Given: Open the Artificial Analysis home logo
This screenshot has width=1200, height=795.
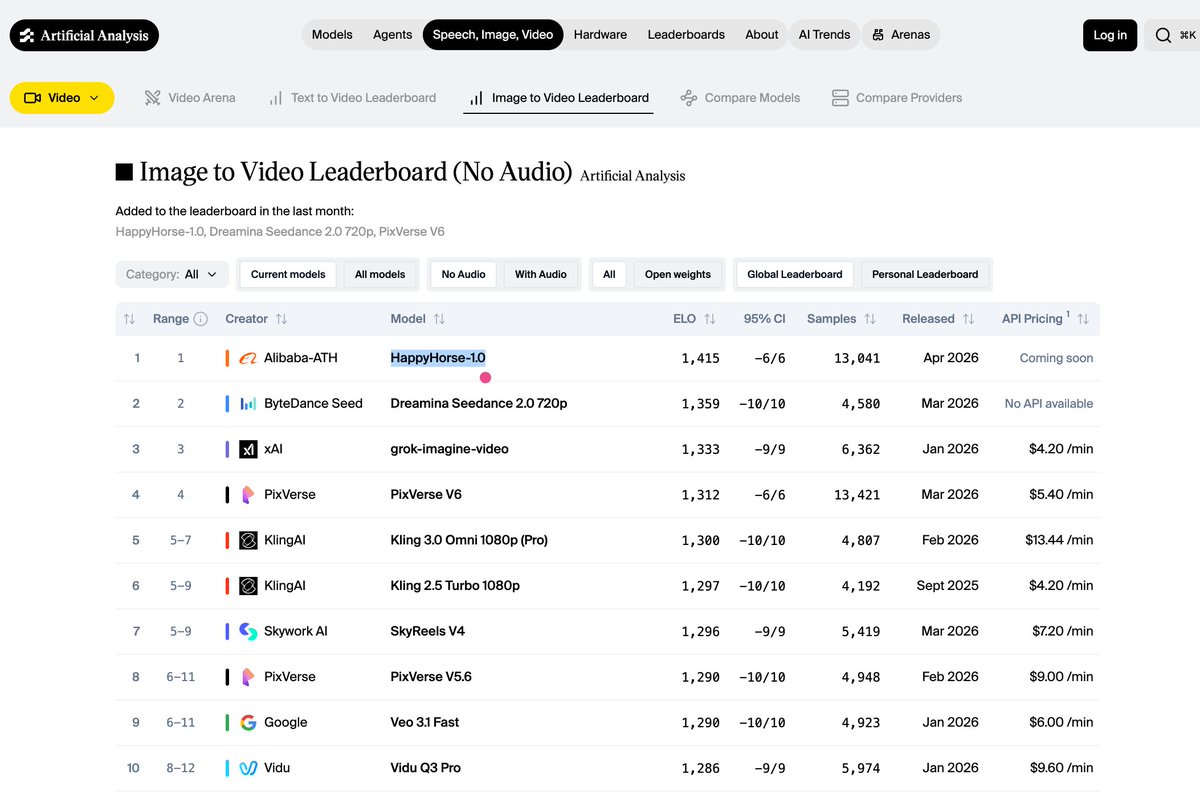Looking at the screenshot, I should [84, 35].
